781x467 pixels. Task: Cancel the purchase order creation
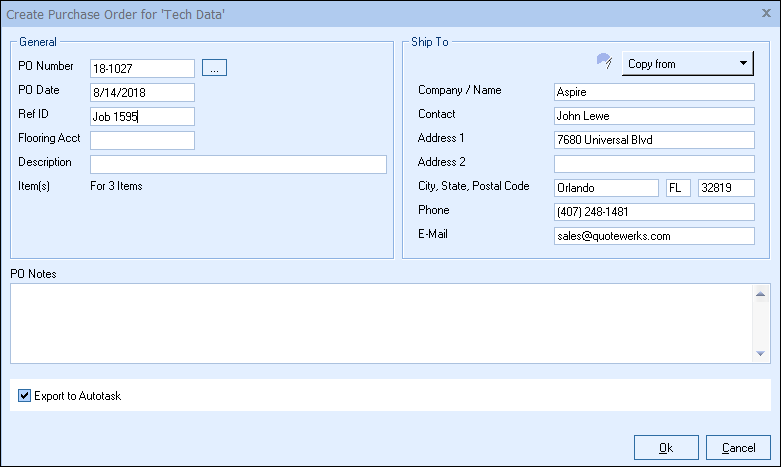(737, 447)
